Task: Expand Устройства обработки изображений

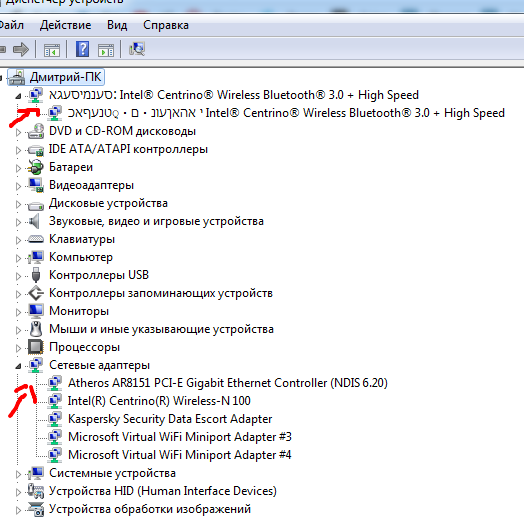Action: pos(18,510)
